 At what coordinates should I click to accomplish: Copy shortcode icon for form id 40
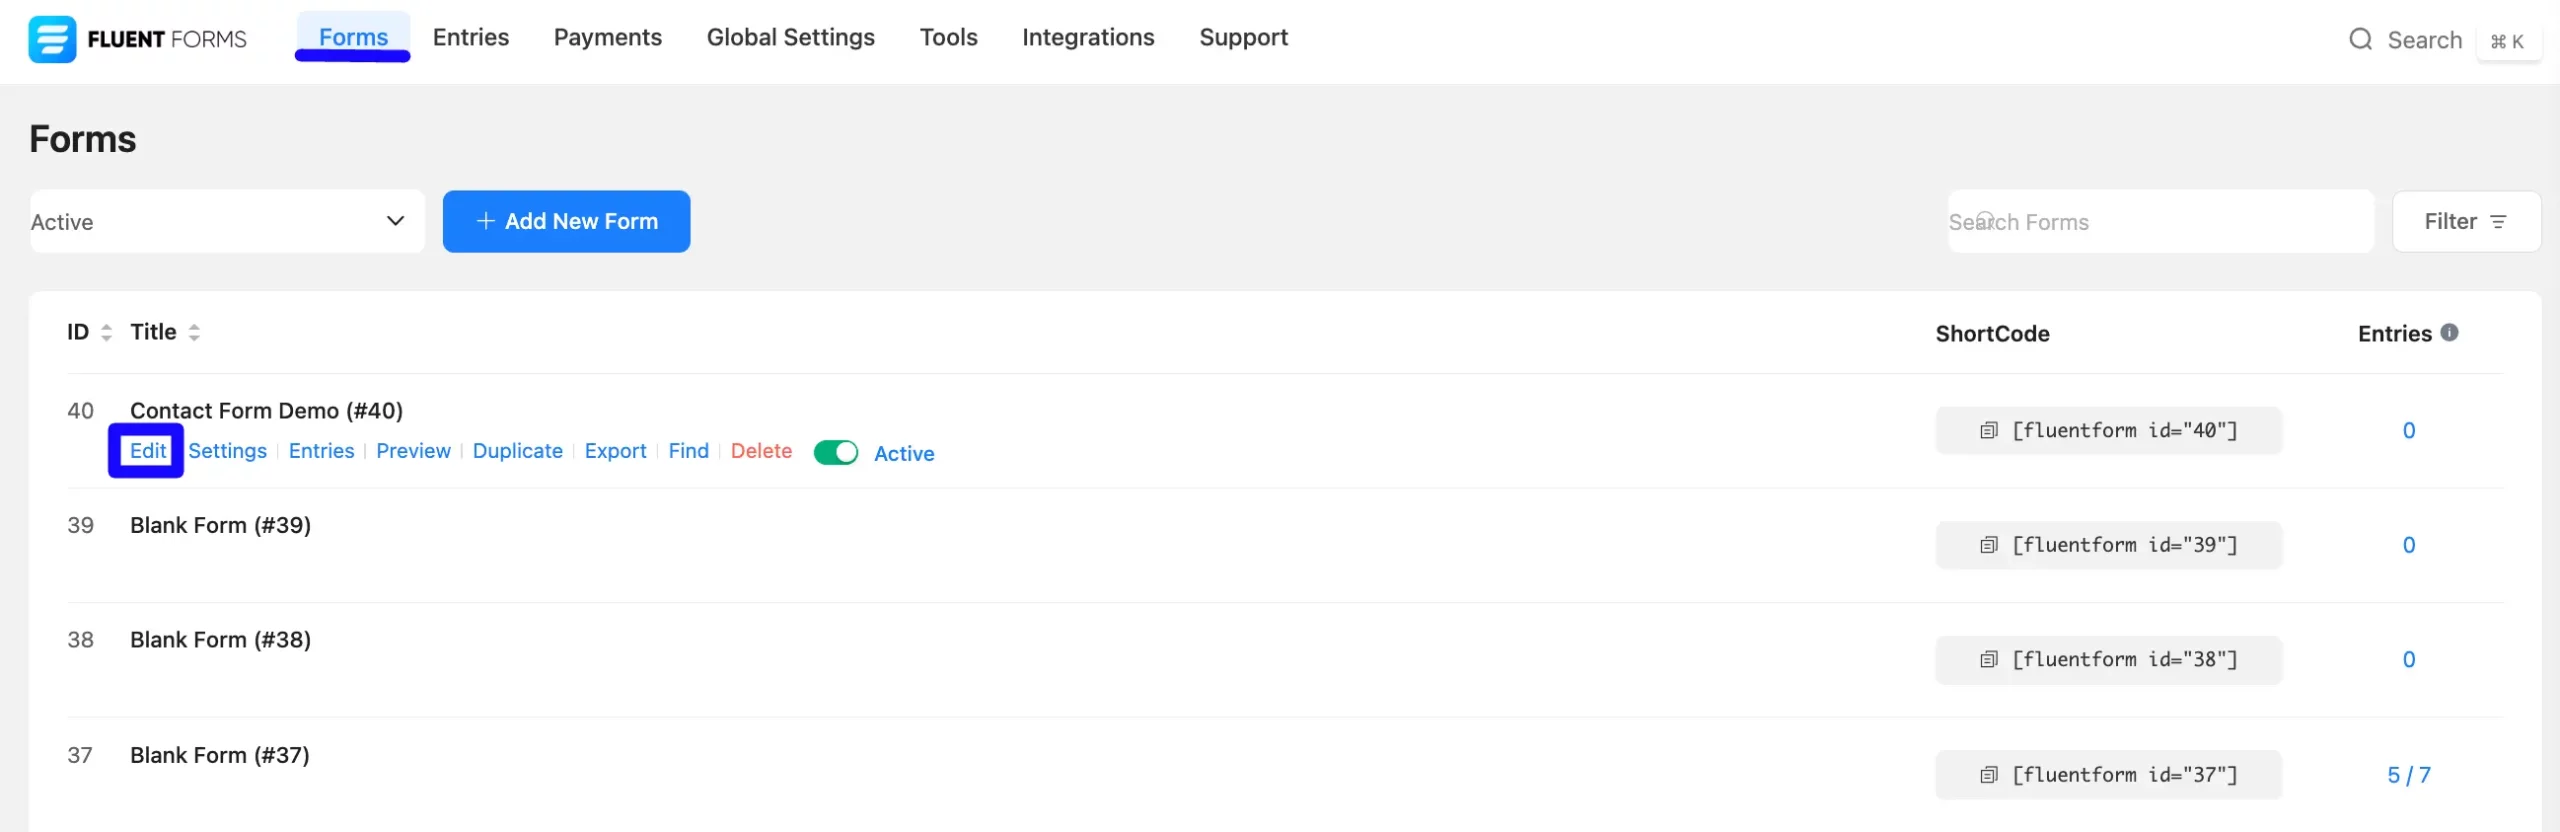tap(1989, 430)
